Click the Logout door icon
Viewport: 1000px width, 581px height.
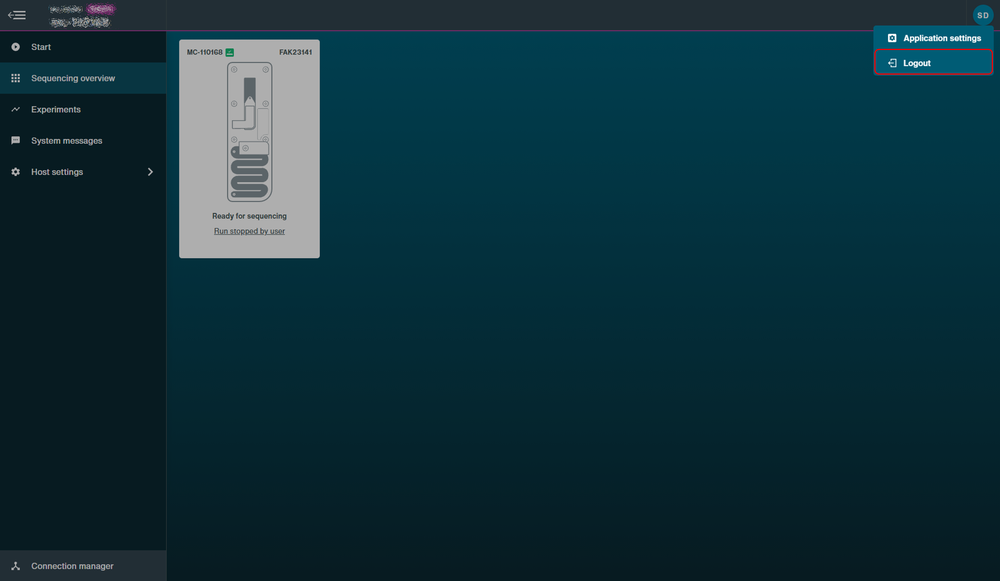coord(892,63)
